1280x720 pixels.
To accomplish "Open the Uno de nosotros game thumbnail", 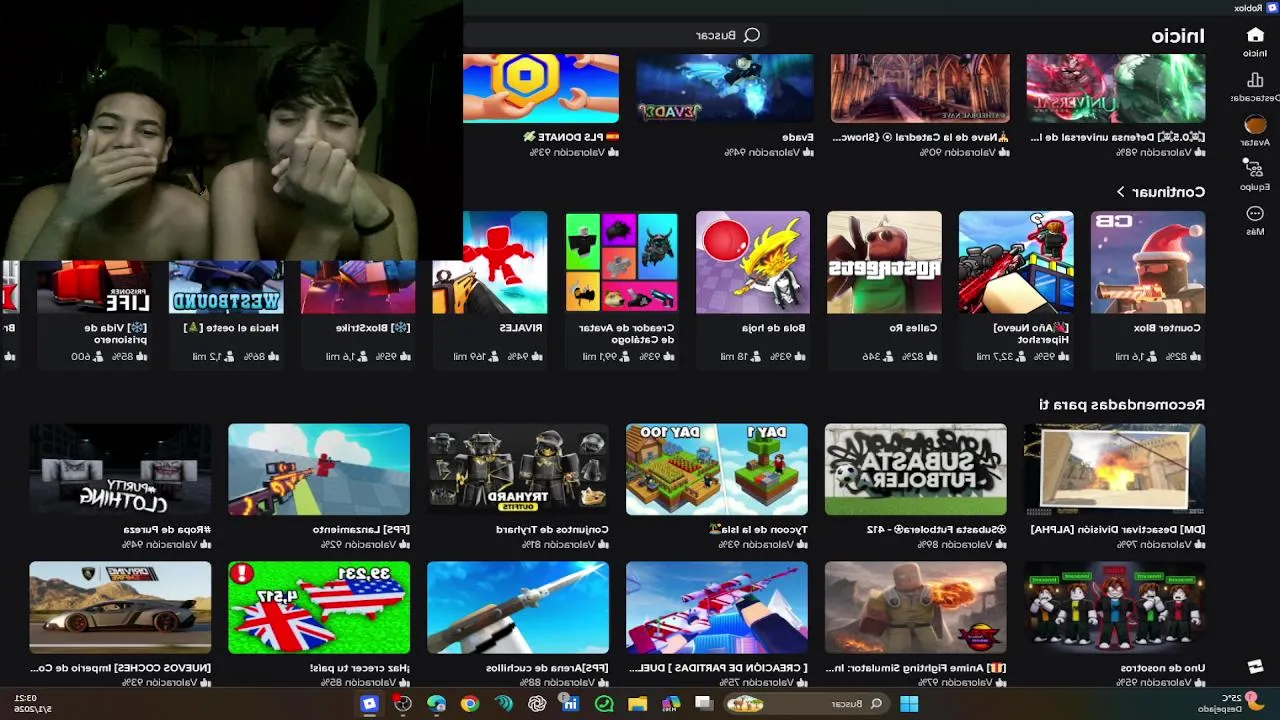I will (1115, 608).
